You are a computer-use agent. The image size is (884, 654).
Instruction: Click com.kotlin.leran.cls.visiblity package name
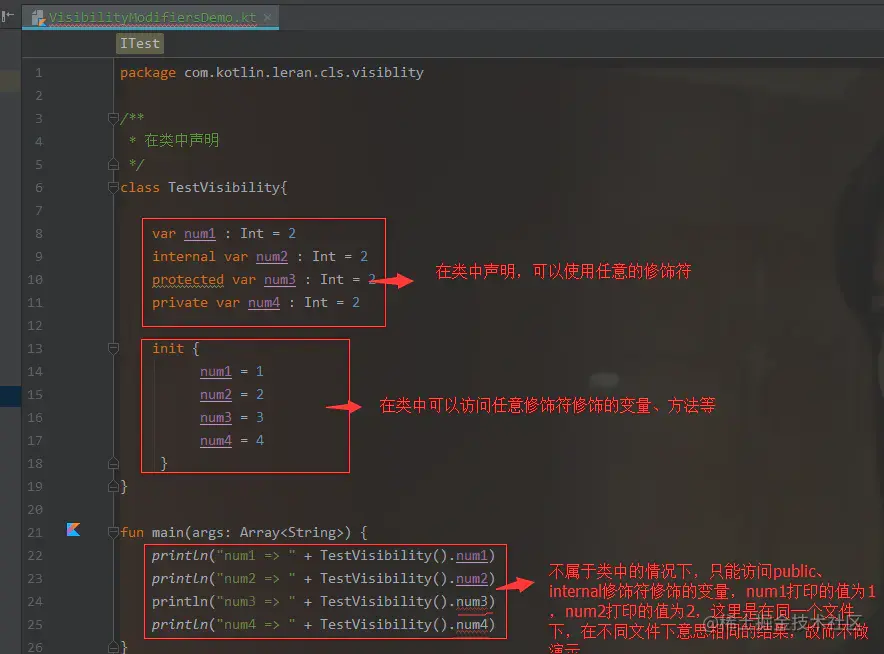coord(304,73)
